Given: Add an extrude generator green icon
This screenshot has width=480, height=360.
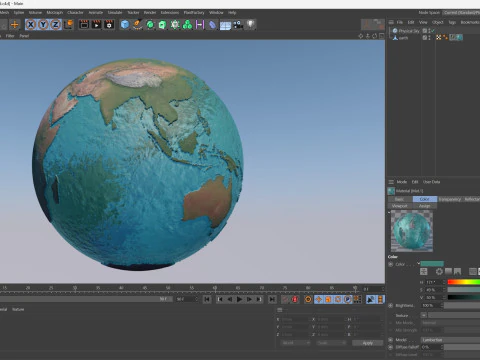Looking at the screenshot, I should click(162, 25).
